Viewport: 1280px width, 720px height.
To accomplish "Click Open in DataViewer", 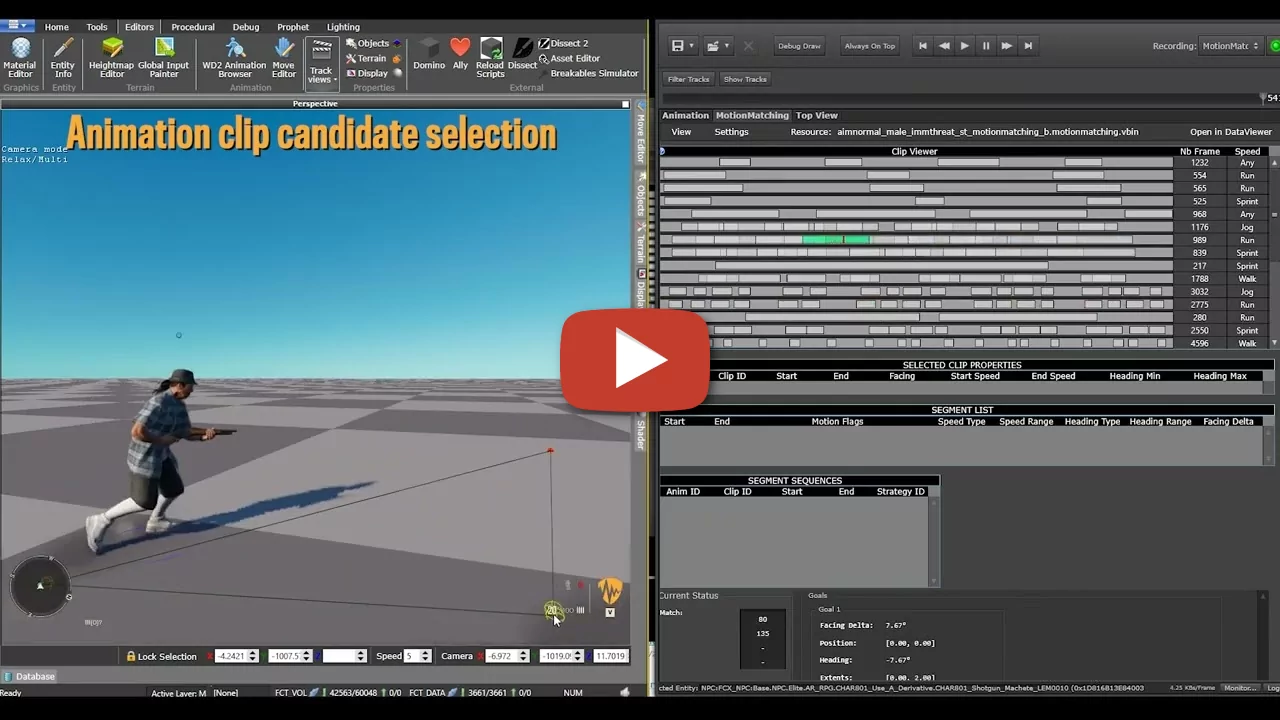I will (x=1231, y=132).
